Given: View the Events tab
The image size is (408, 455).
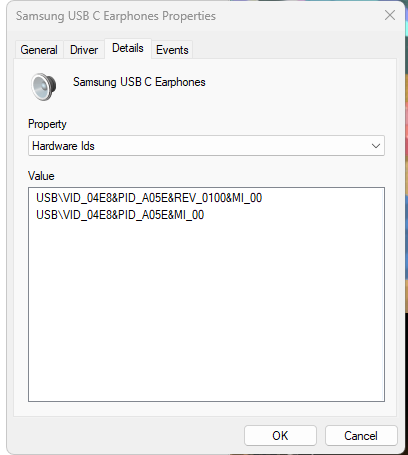Looking at the screenshot, I should (x=172, y=50).
